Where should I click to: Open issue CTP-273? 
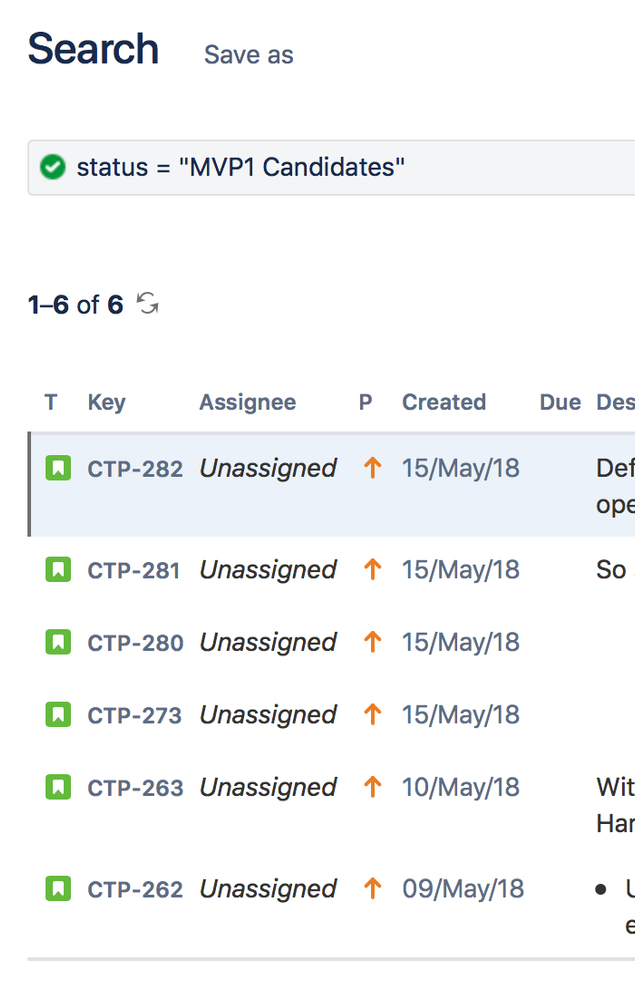134,715
